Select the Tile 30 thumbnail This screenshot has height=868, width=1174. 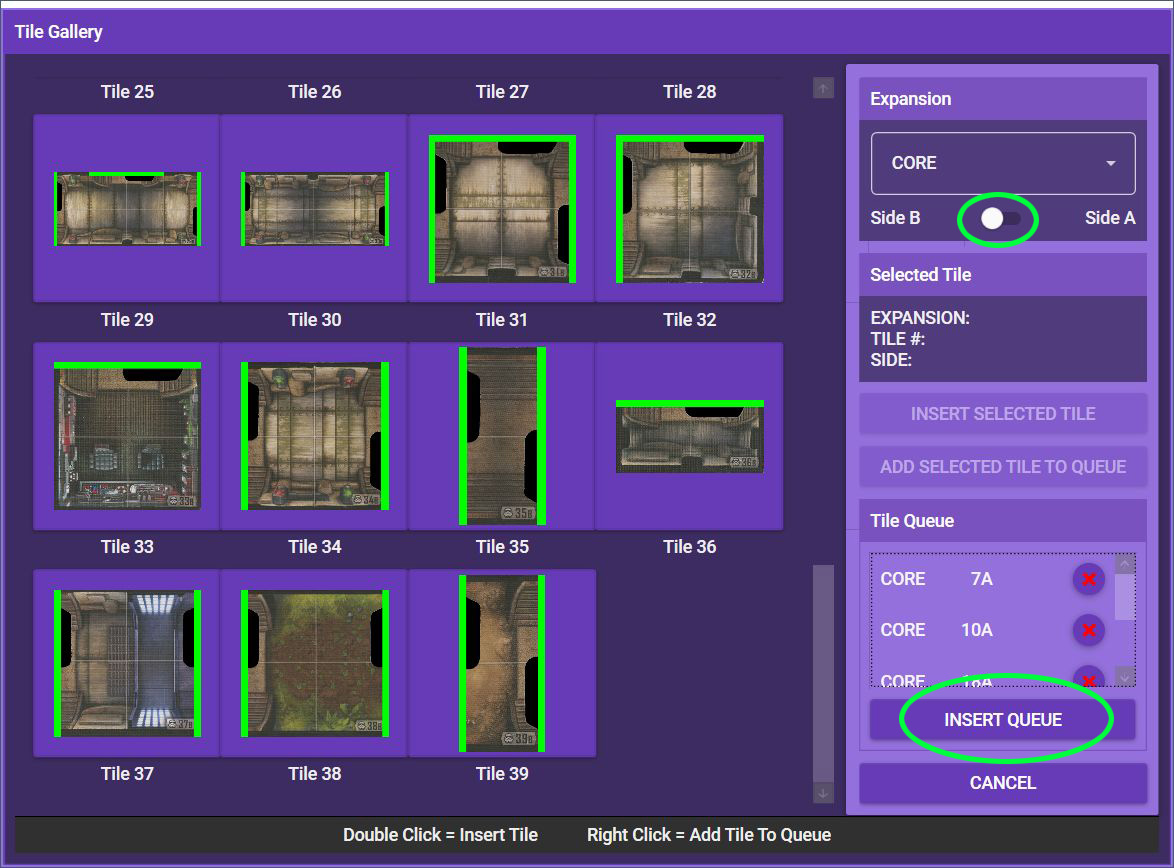point(314,209)
